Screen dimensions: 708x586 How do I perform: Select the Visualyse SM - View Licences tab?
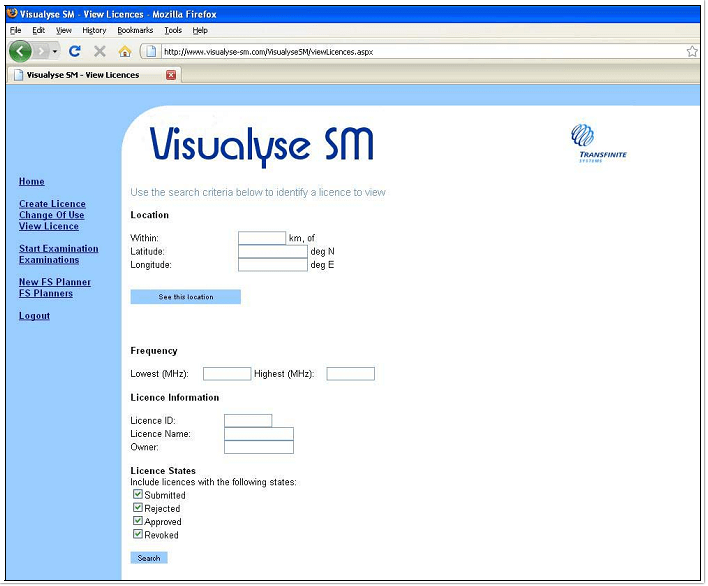(94, 75)
